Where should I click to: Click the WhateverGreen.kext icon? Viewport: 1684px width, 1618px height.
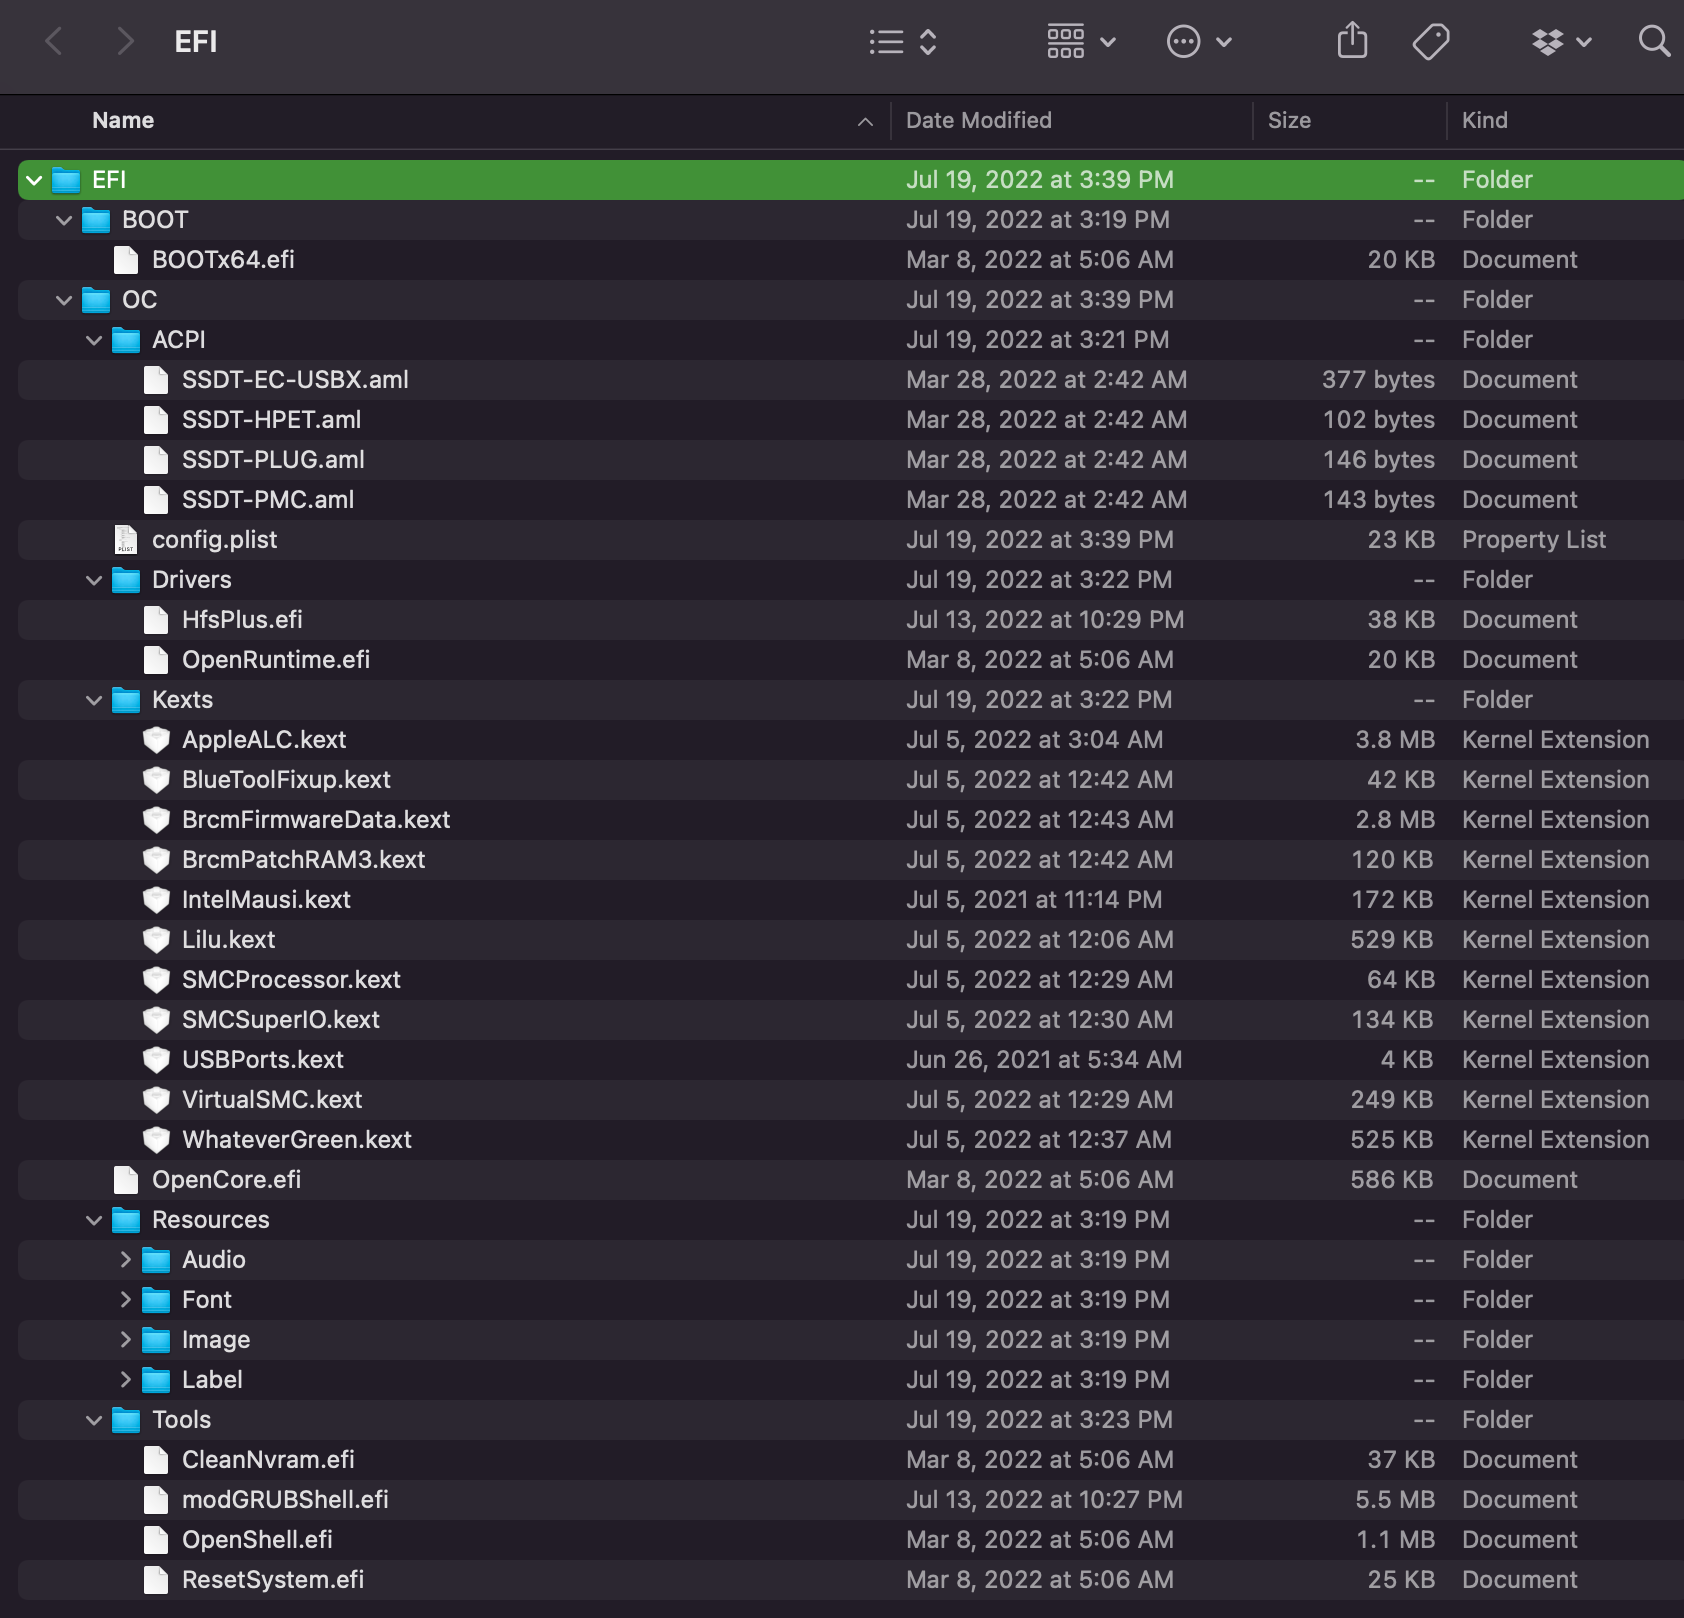156,1140
